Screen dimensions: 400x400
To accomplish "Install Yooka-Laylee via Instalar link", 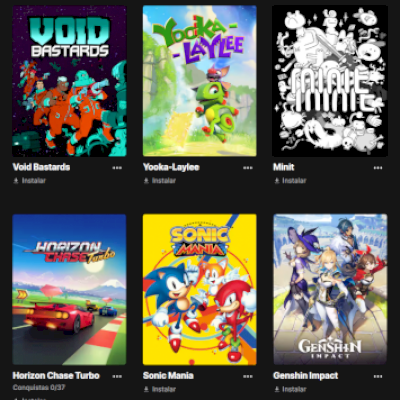I will (164, 181).
